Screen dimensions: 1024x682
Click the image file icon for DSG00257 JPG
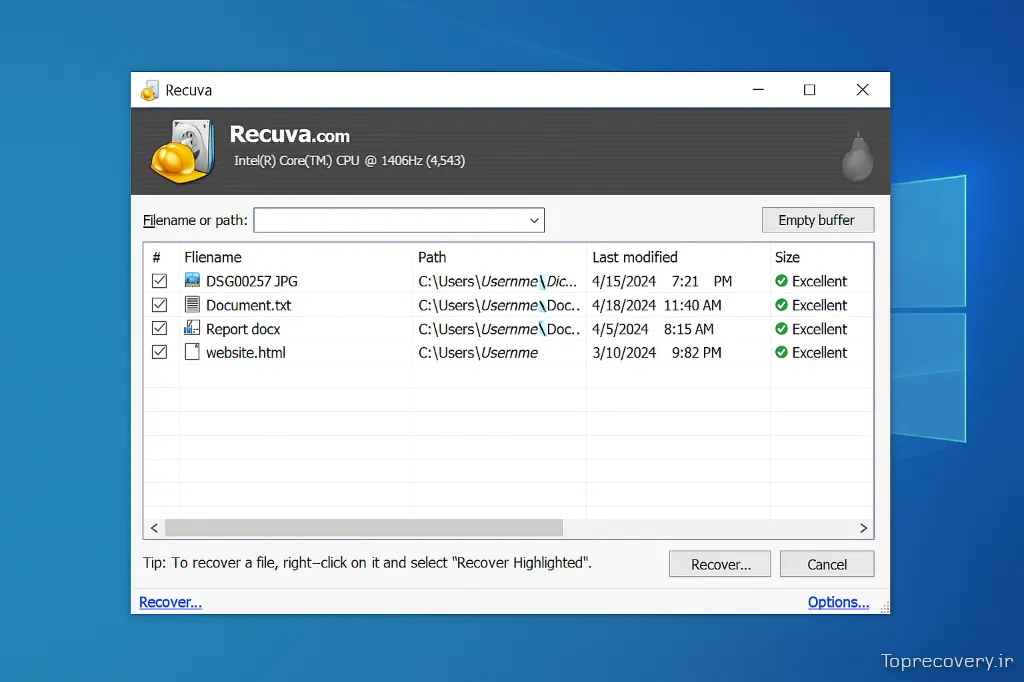(193, 281)
